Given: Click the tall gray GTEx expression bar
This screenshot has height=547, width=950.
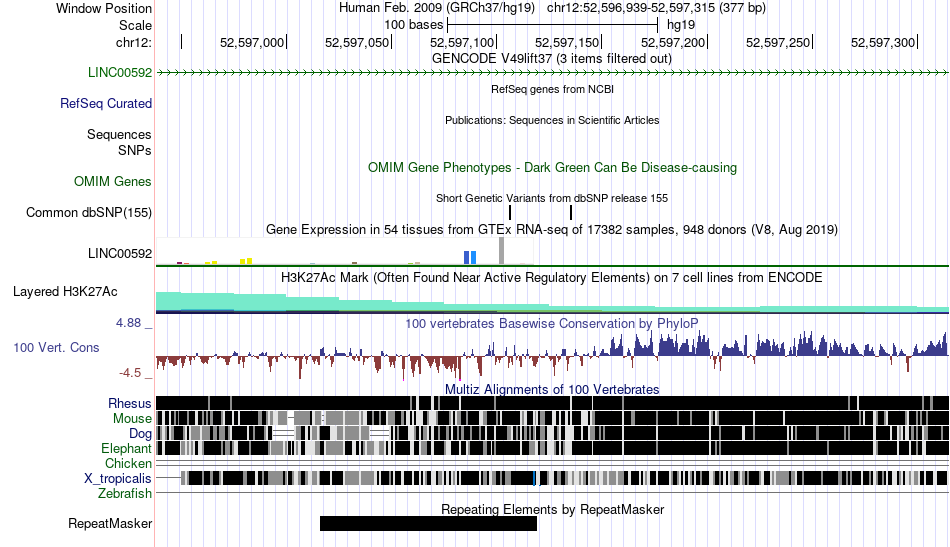Looking at the screenshot, I should (501, 251).
